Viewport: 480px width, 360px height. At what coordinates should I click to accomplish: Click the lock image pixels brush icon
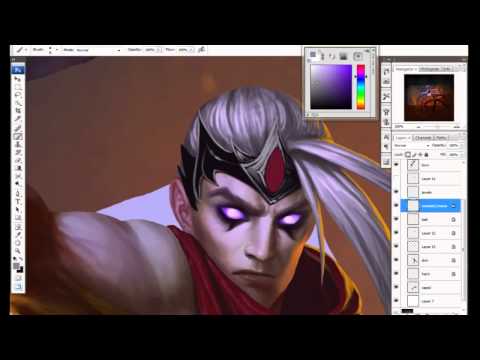click(414, 154)
